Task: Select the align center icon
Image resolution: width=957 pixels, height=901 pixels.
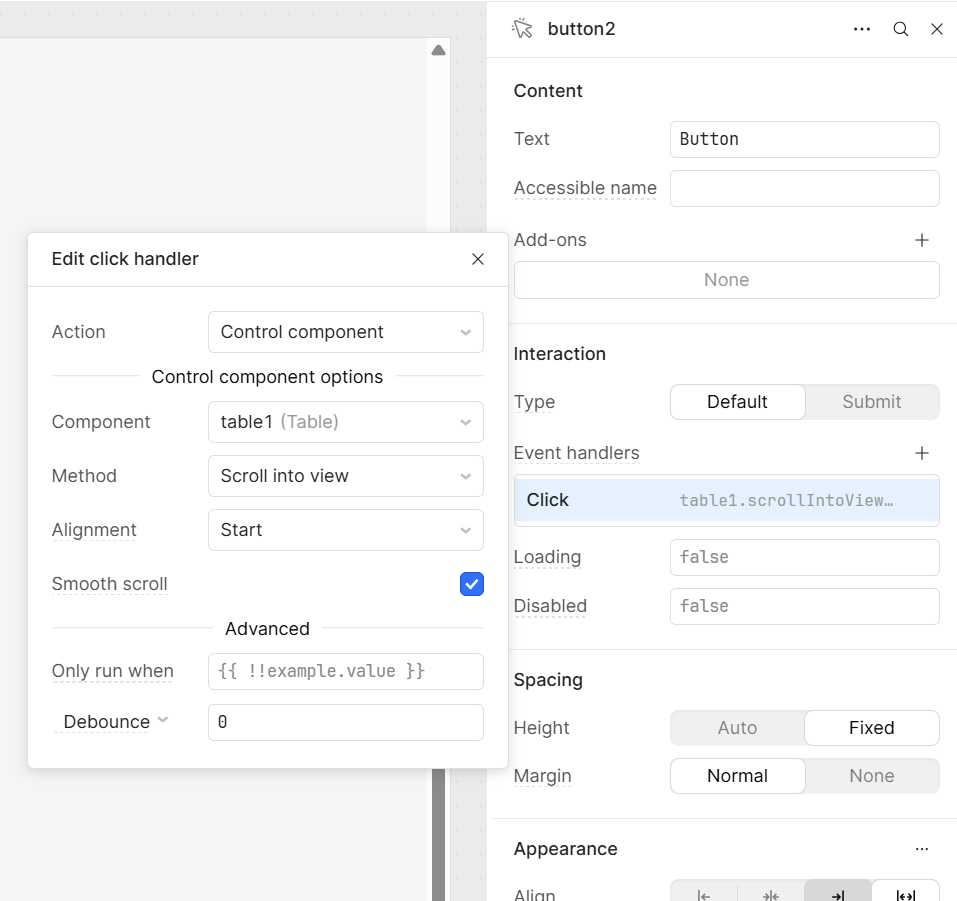Action: (x=771, y=895)
